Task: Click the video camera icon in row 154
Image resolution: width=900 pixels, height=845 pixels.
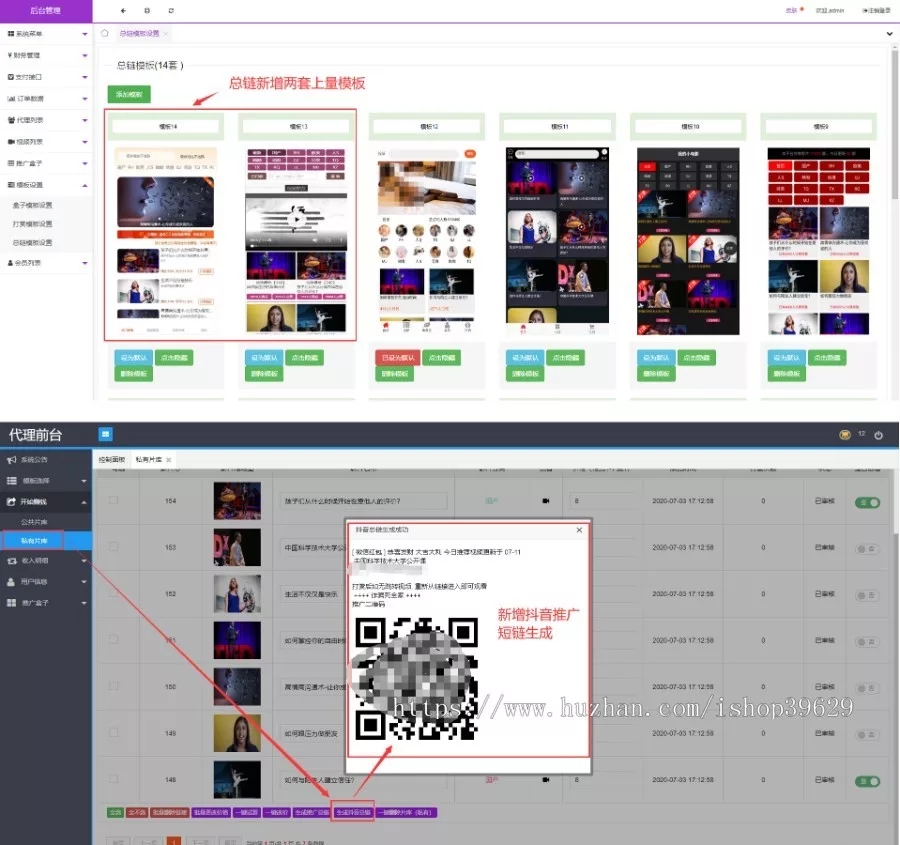Action: pyautogui.click(x=546, y=500)
